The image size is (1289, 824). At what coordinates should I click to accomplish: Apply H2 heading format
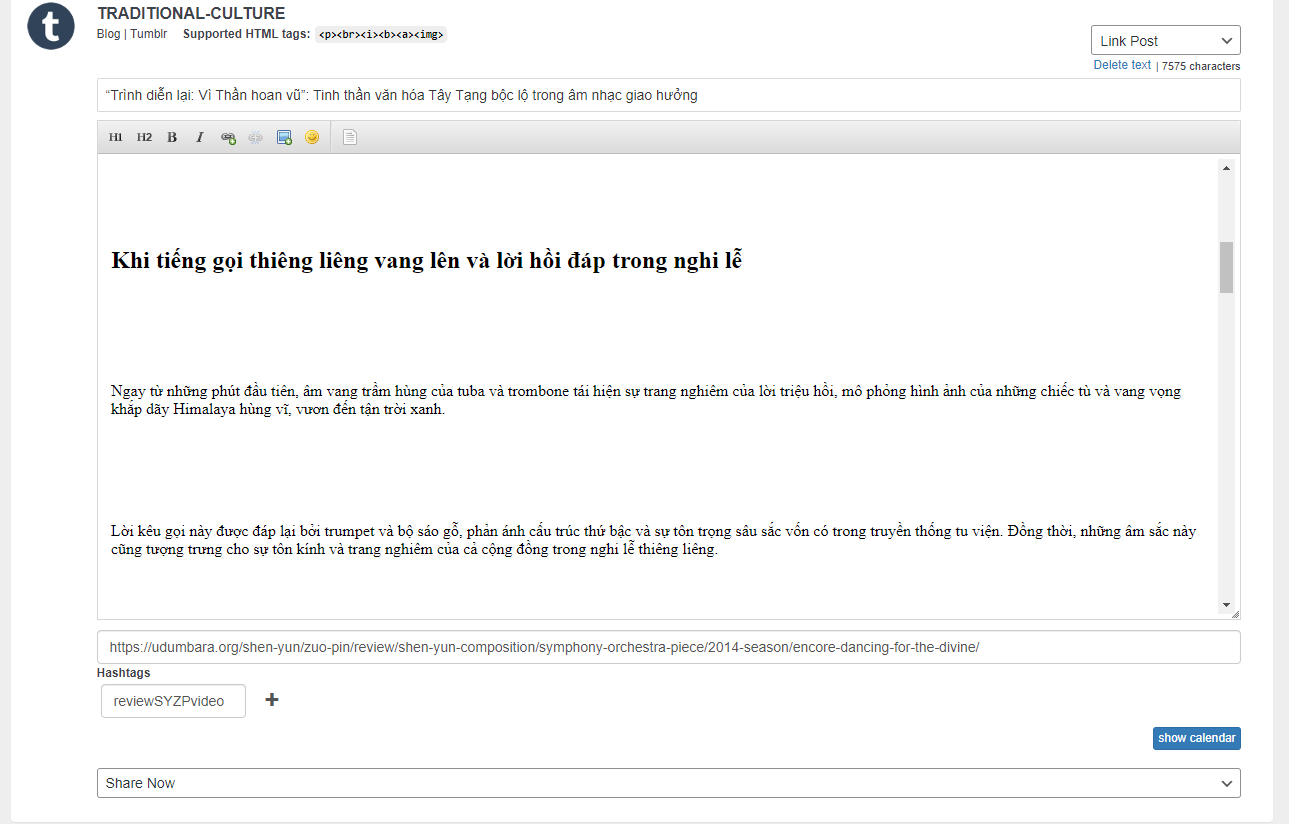[144, 137]
